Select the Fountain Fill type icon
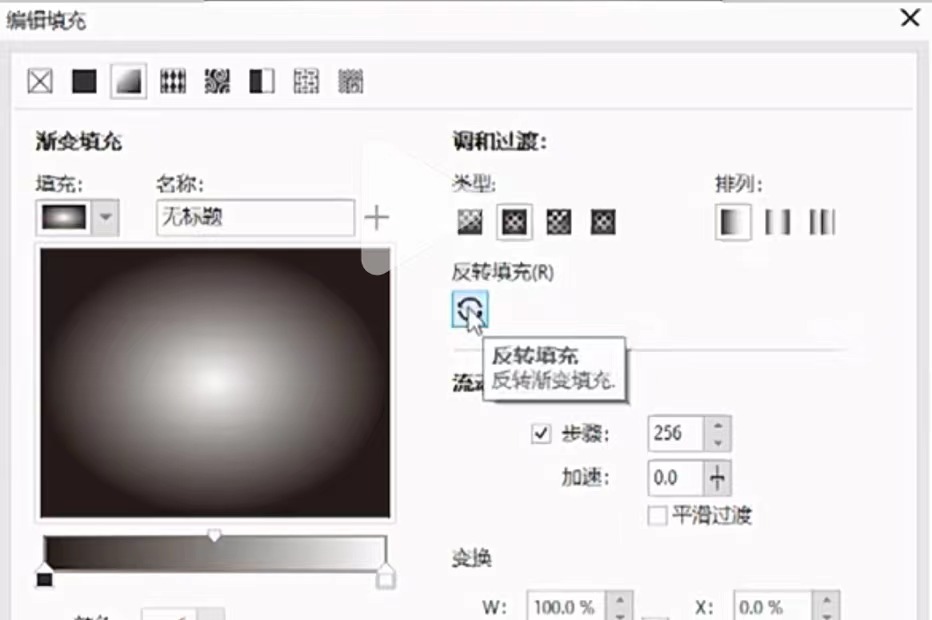Image resolution: width=932 pixels, height=620 pixels. tap(128, 81)
